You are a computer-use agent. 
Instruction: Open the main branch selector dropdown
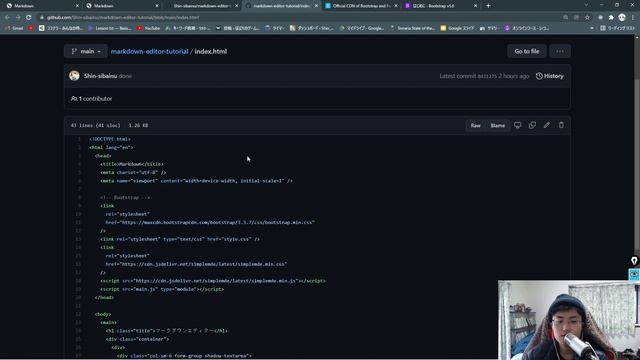tap(86, 51)
